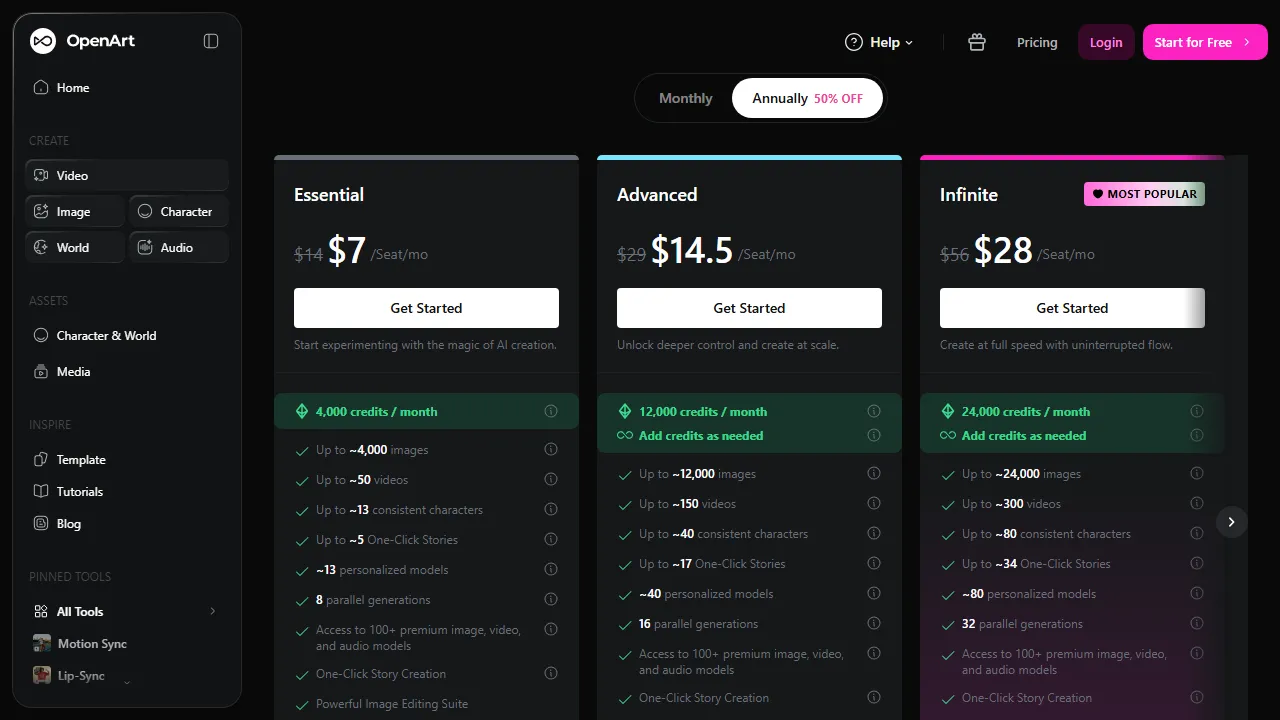Click the OpenArt logo icon
The image size is (1280, 720).
42,41
